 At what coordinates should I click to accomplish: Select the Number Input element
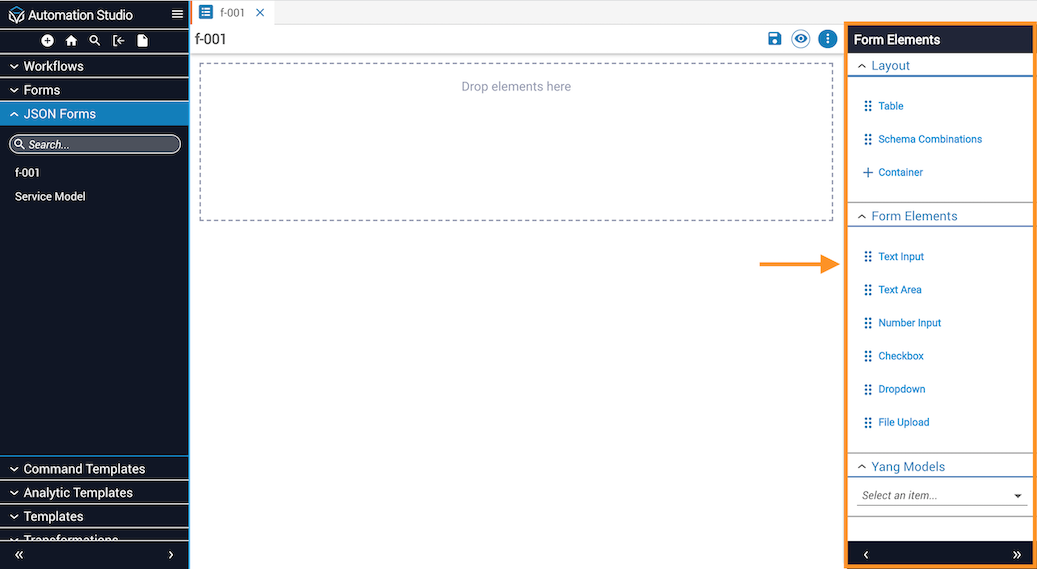click(x=909, y=323)
